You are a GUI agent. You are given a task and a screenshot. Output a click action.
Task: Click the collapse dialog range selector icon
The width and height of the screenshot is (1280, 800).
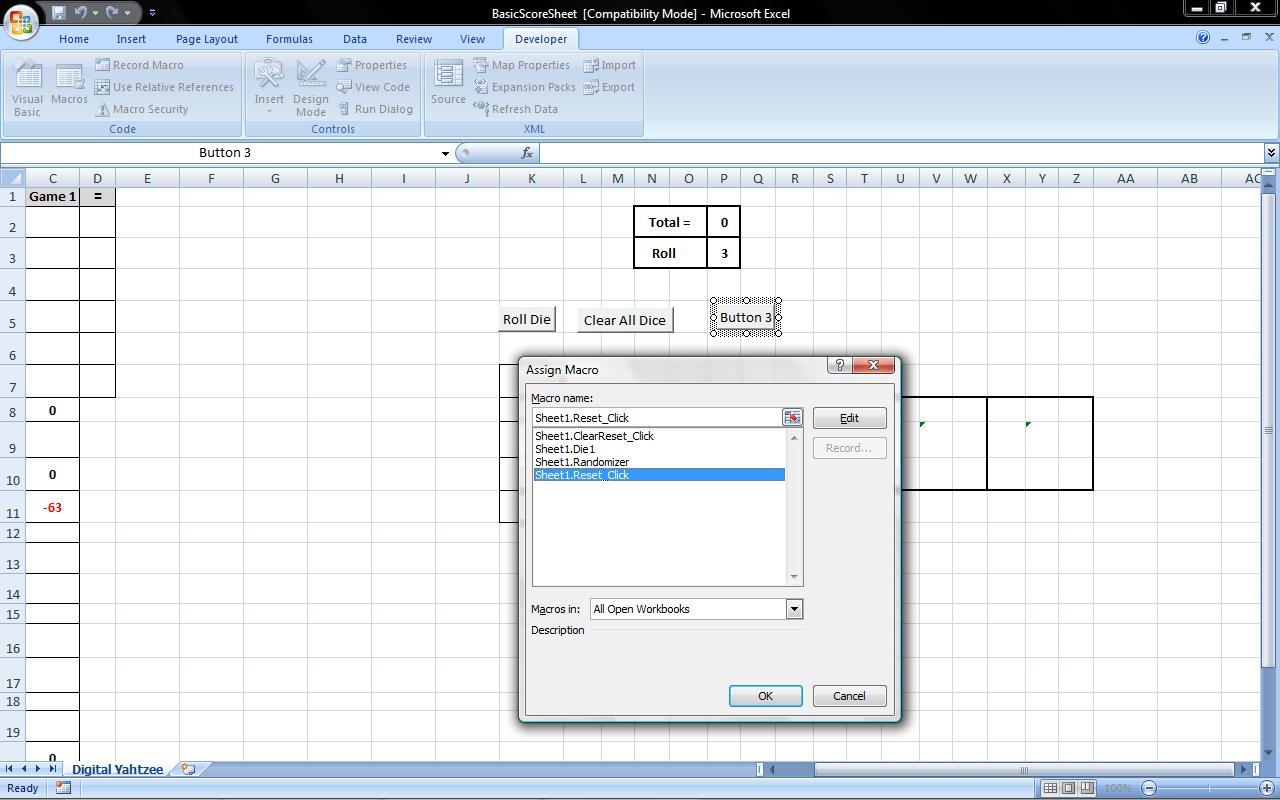pyautogui.click(x=792, y=418)
